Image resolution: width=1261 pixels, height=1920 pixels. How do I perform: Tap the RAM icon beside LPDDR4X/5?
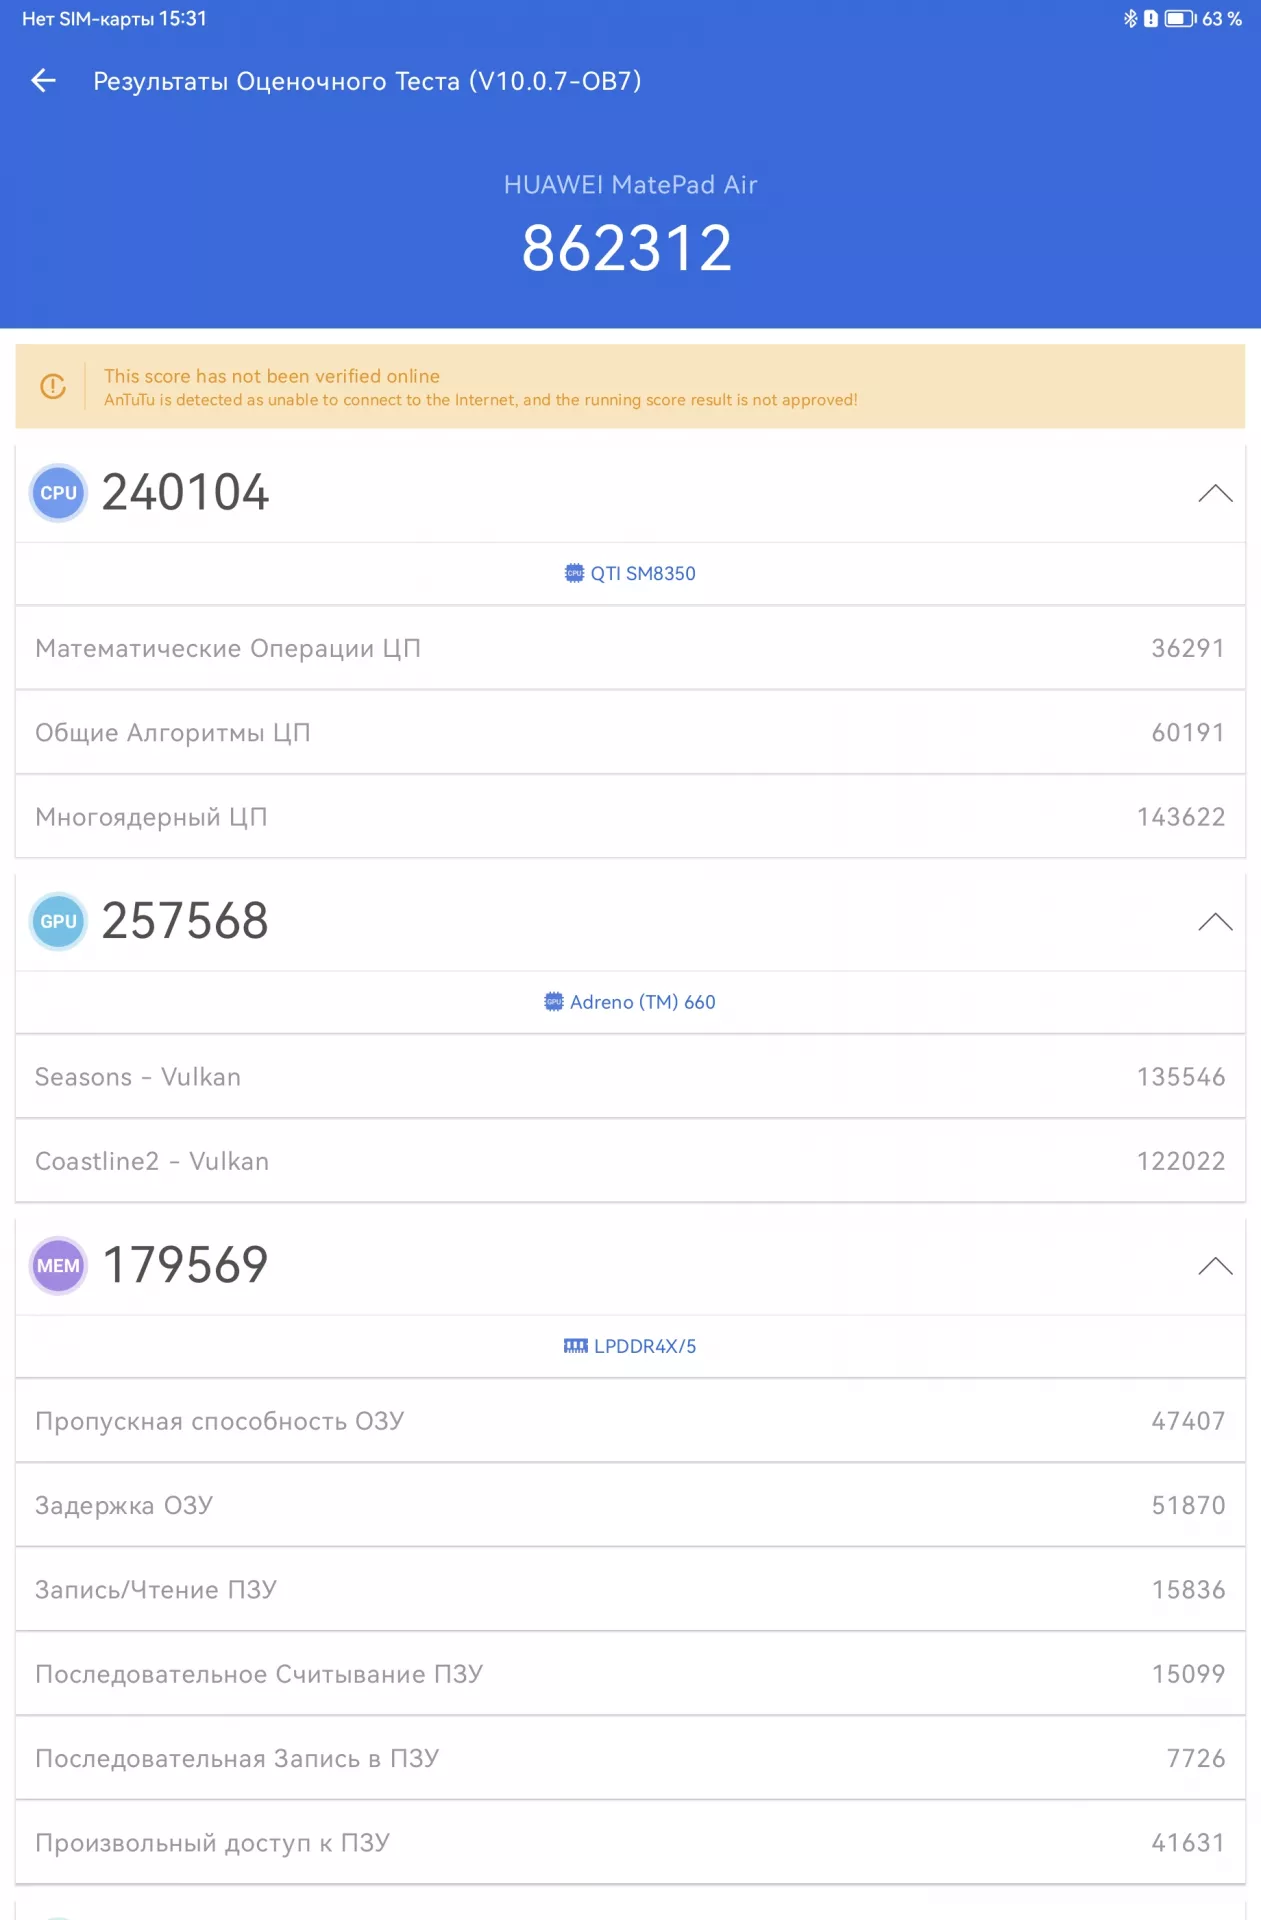(x=576, y=1346)
